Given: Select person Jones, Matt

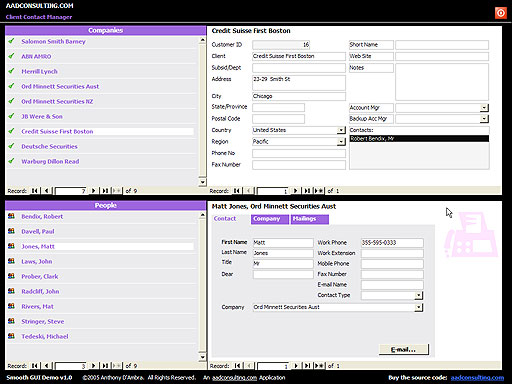Looking at the screenshot, I should (x=38, y=246).
